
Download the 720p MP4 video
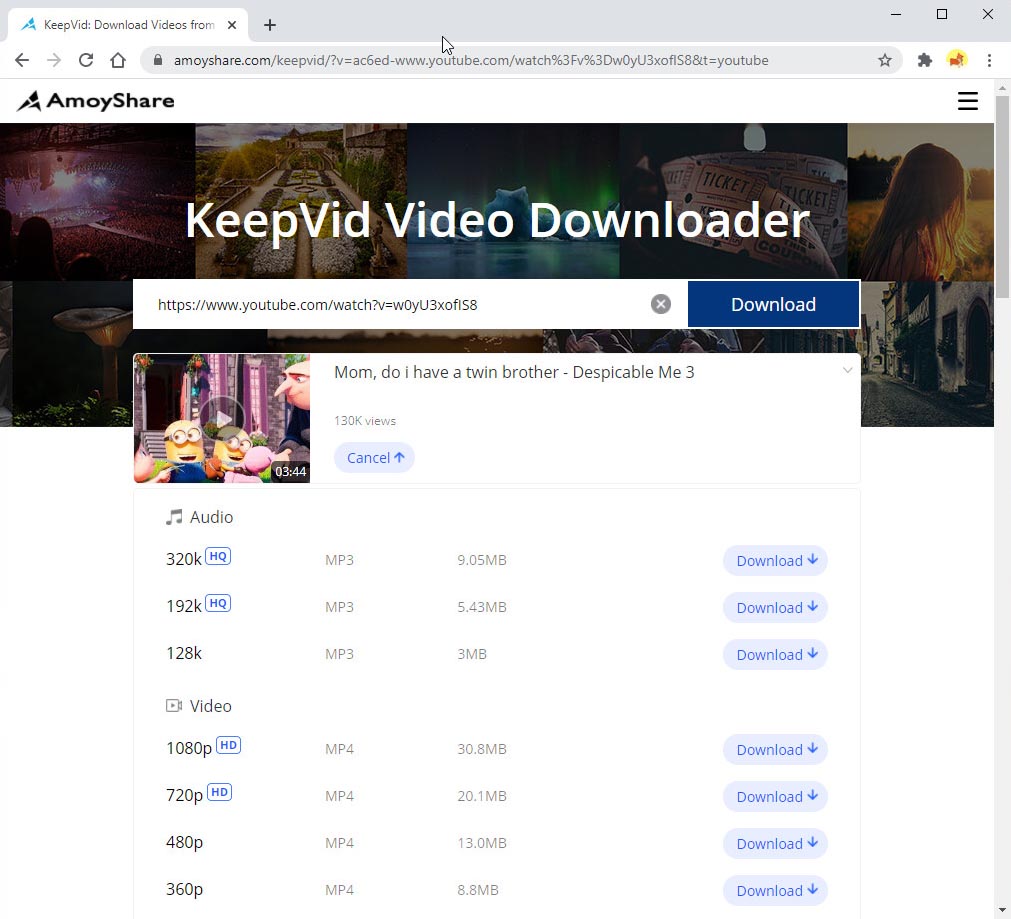(x=775, y=796)
